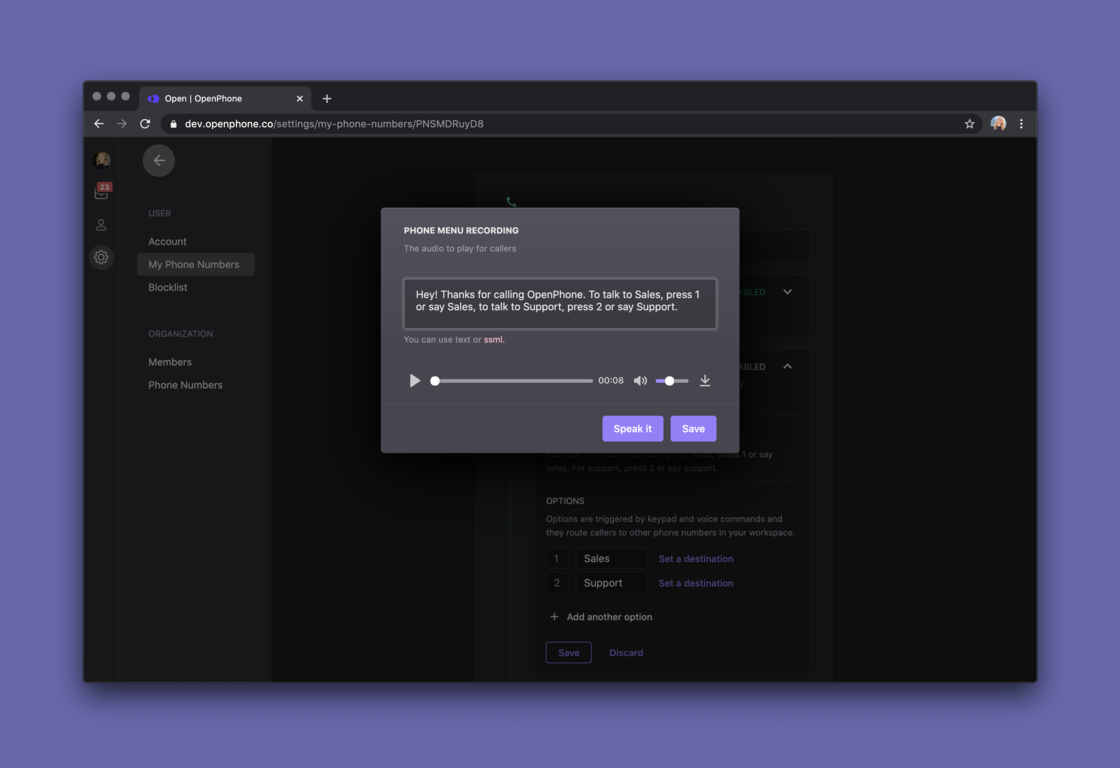Click the site lock icon

point(173,124)
